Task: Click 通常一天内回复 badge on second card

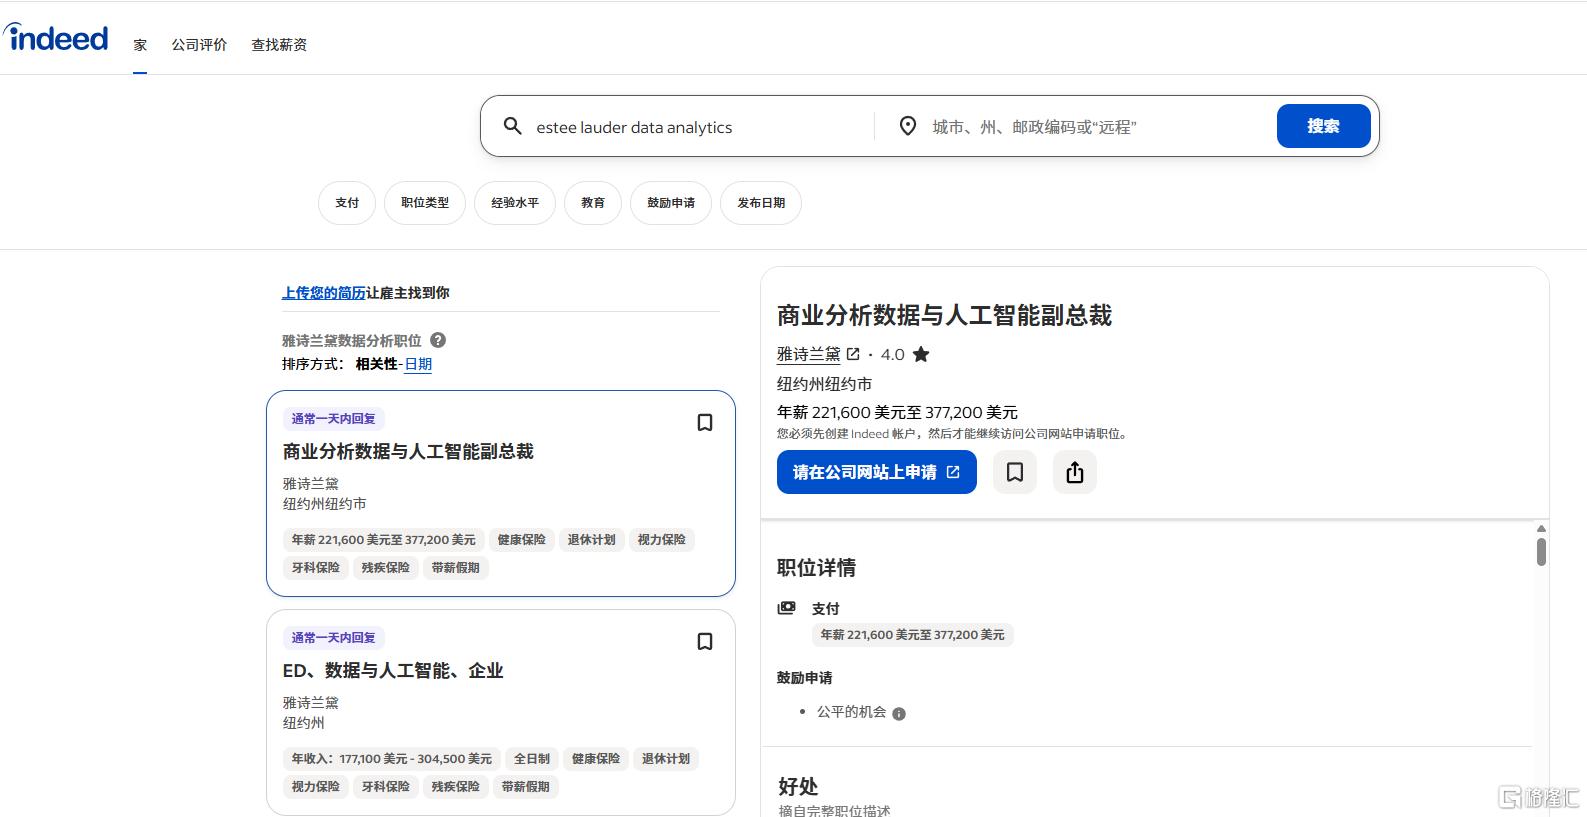Action: tap(334, 638)
